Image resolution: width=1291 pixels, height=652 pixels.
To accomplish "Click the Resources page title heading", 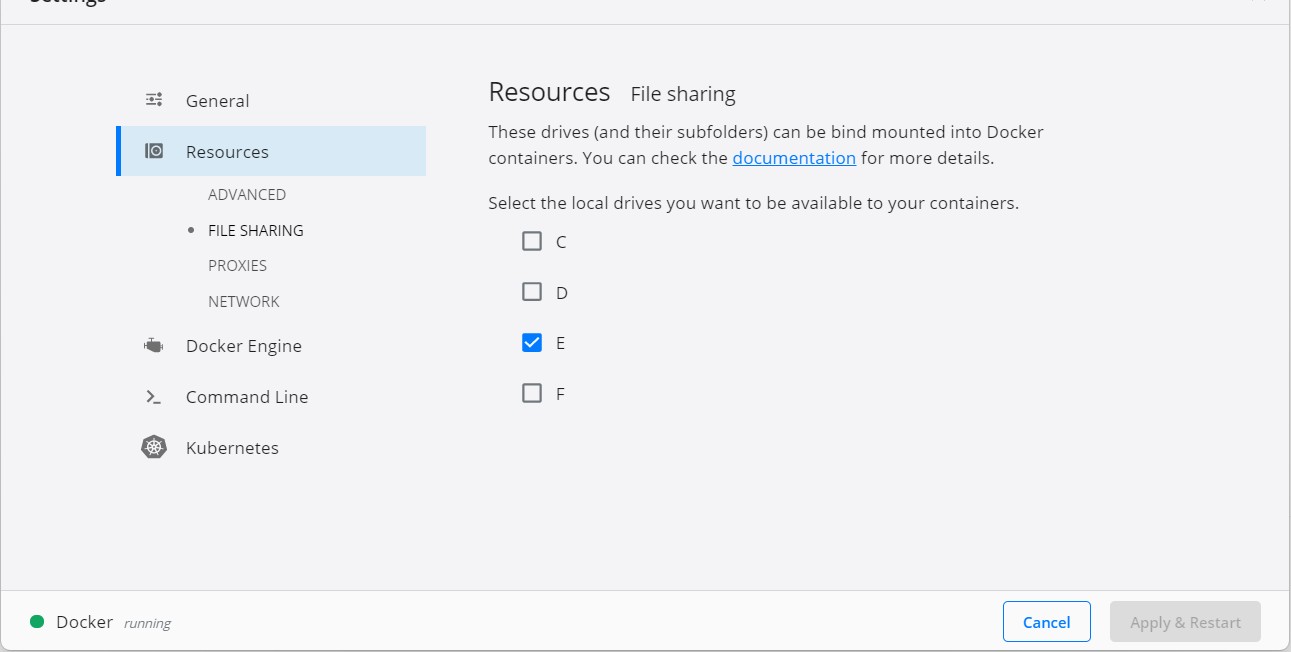I will click(549, 93).
